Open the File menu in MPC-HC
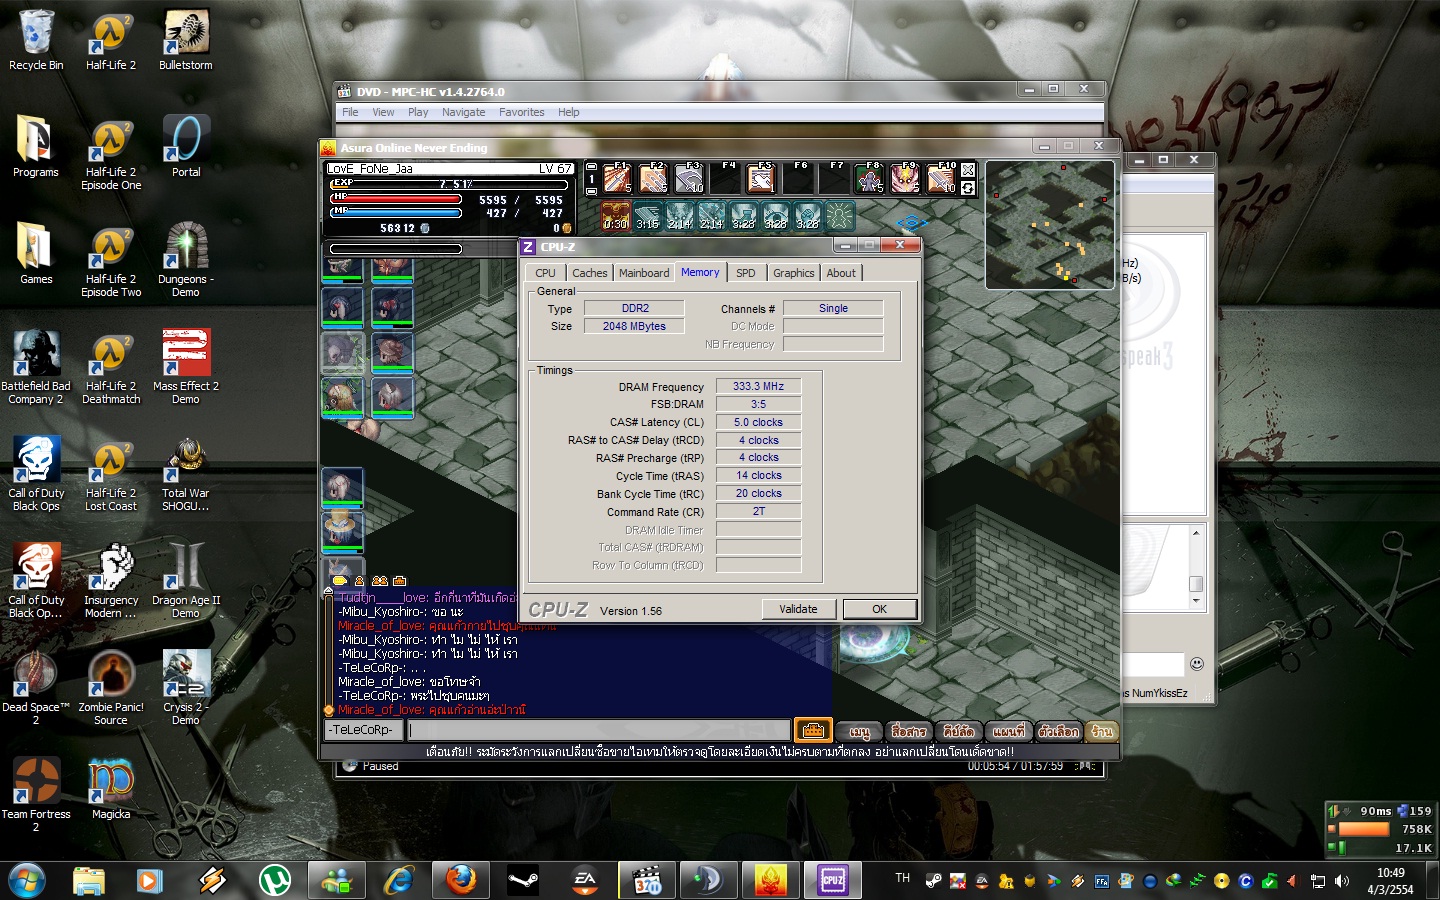The width and height of the screenshot is (1440, 900). coord(350,112)
